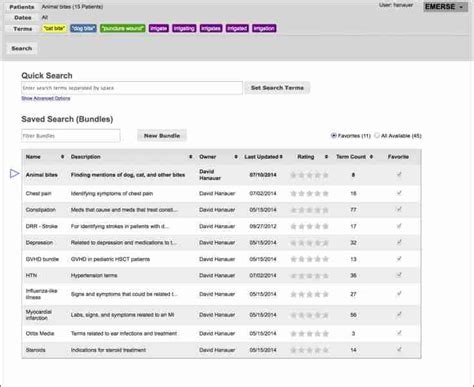This screenshot has height=387, width=474.
Task: Focus the Filter Bundles input field
Action: (71, 136)
